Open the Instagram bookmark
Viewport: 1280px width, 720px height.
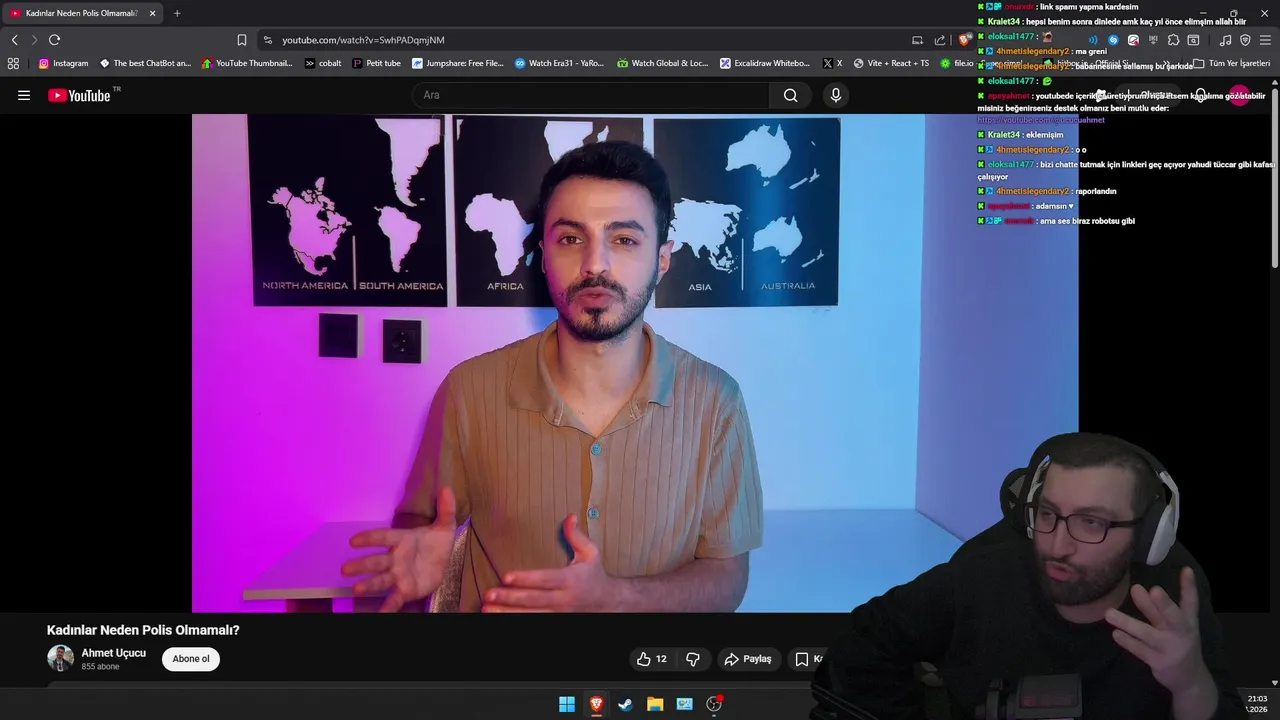pos(63,63)
